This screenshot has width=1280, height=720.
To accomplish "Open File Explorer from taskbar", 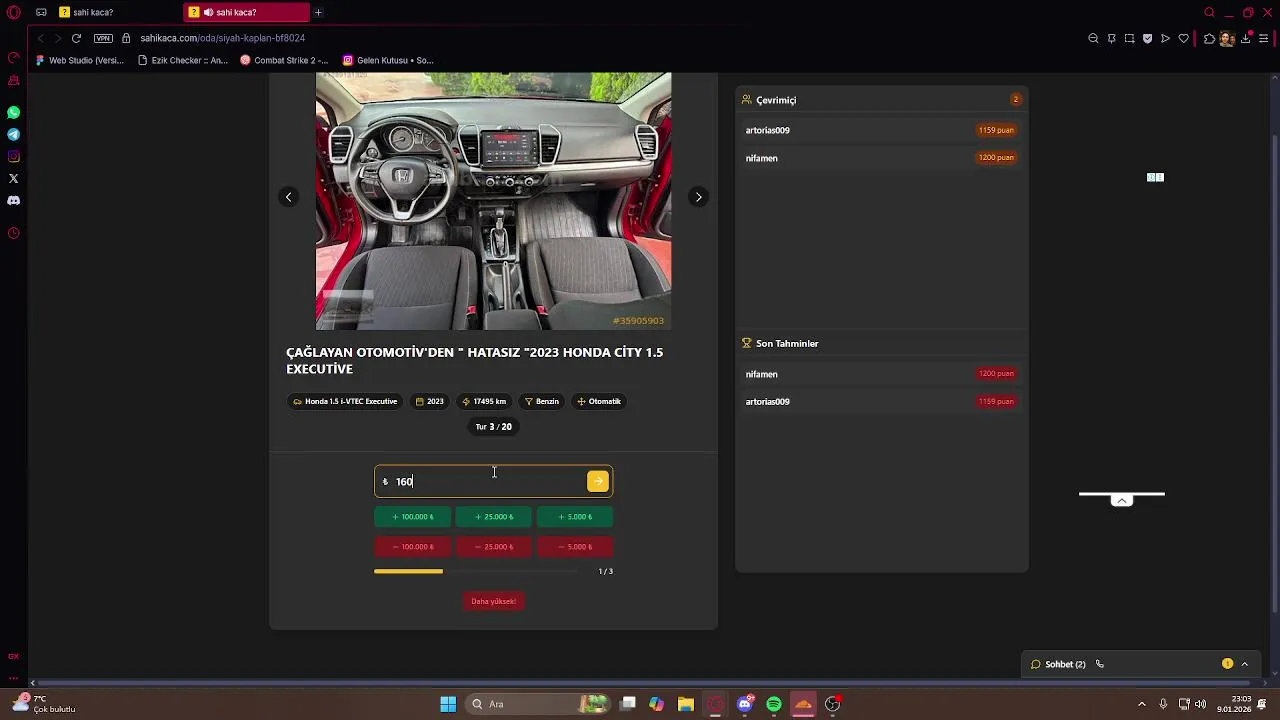I will (685, 704).
